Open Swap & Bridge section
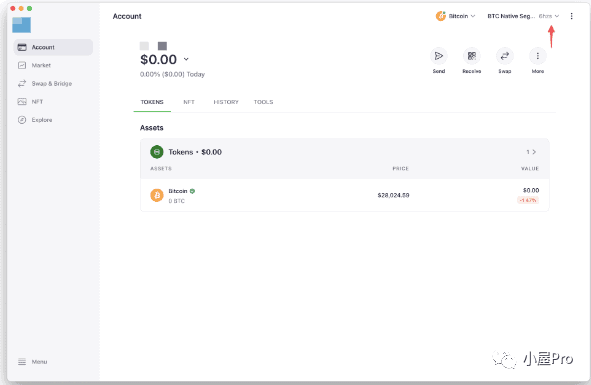Screen dimensions: 591x385 pyautogui.click(x=52, y=83)
